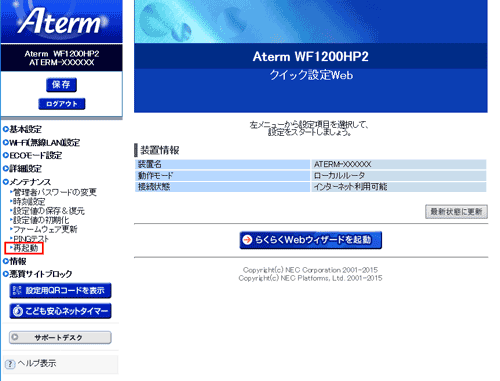The width and height of the screenshot is (500, 381).
Task: Launch らくらくWebウィザードを起動 button
Action: 311,240
